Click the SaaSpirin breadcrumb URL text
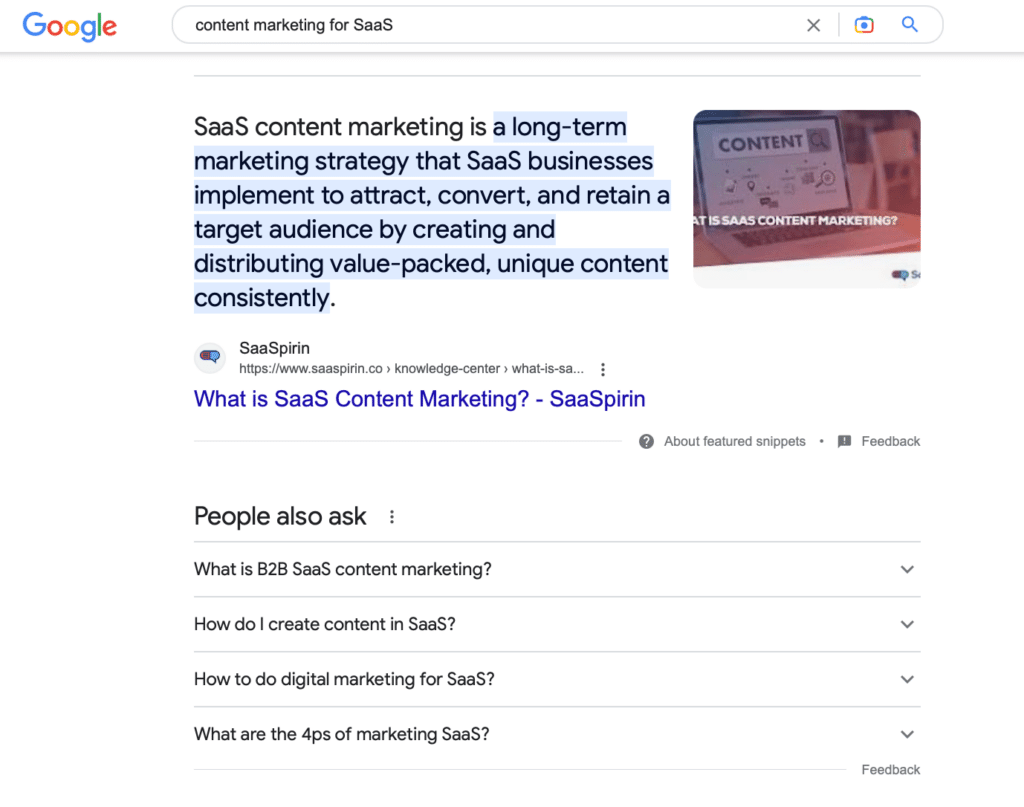1024x807 pixels. pyautogui.click(x=411, y=369)
